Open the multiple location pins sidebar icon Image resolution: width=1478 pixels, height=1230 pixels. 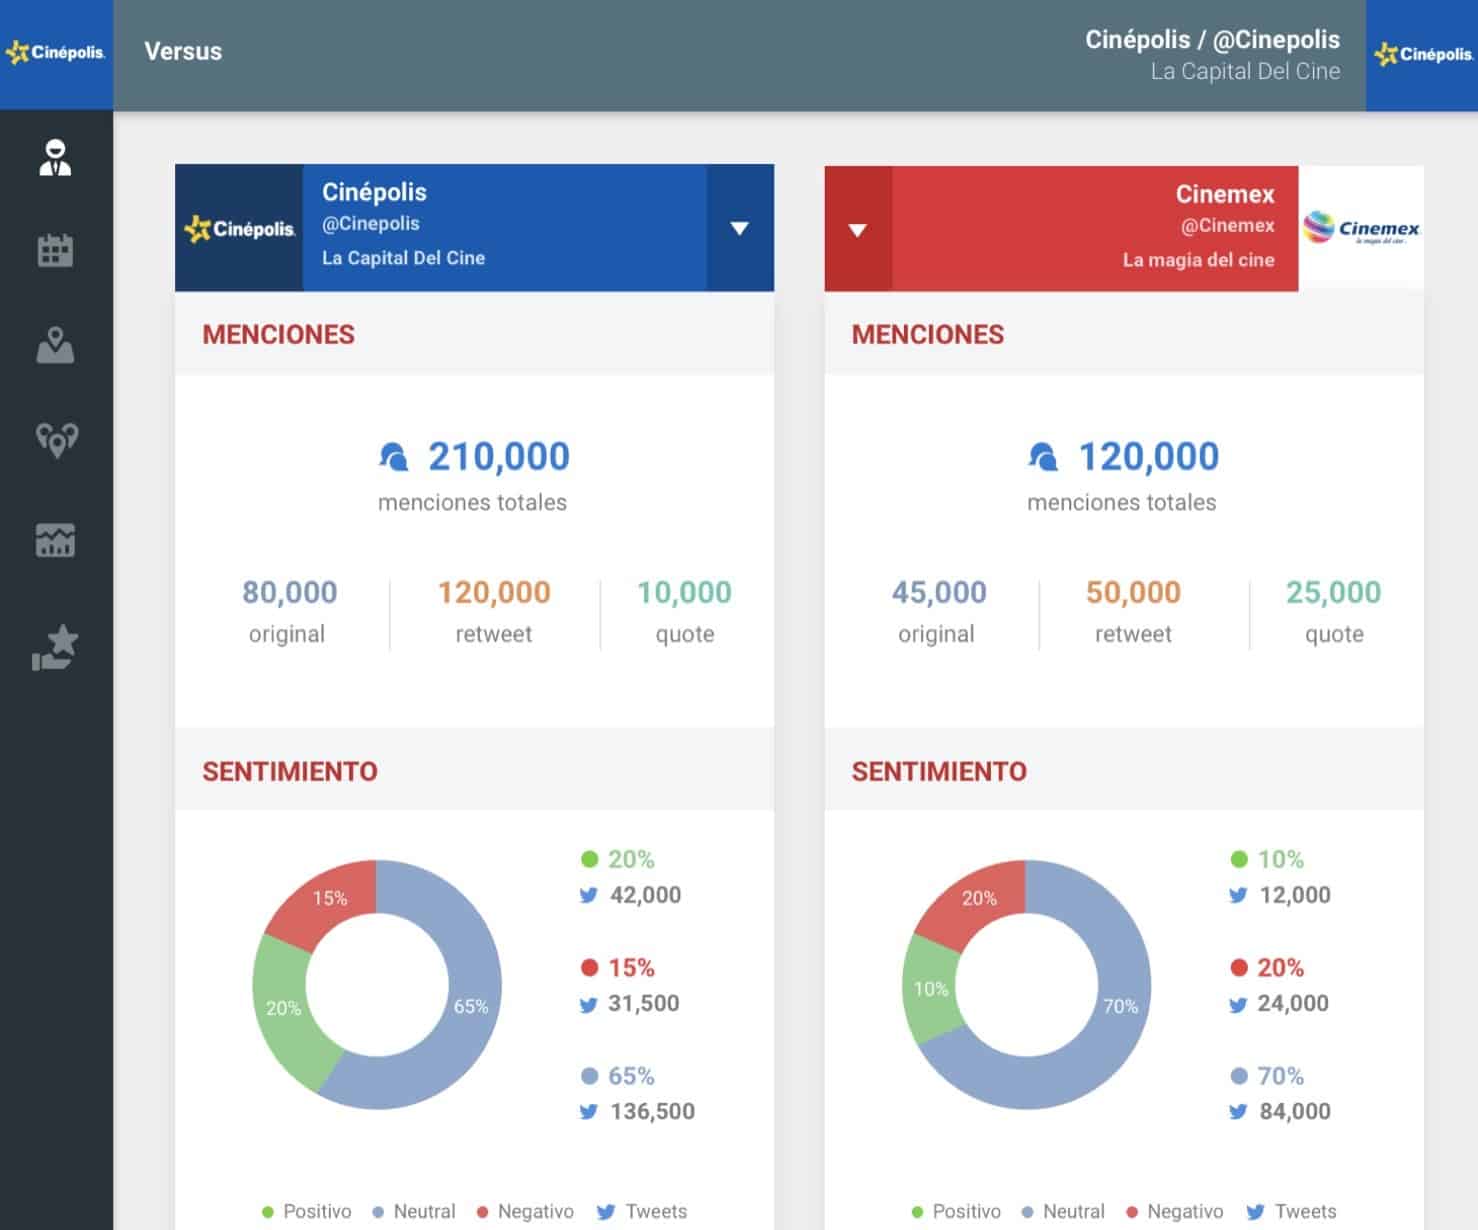pos(56,439)
